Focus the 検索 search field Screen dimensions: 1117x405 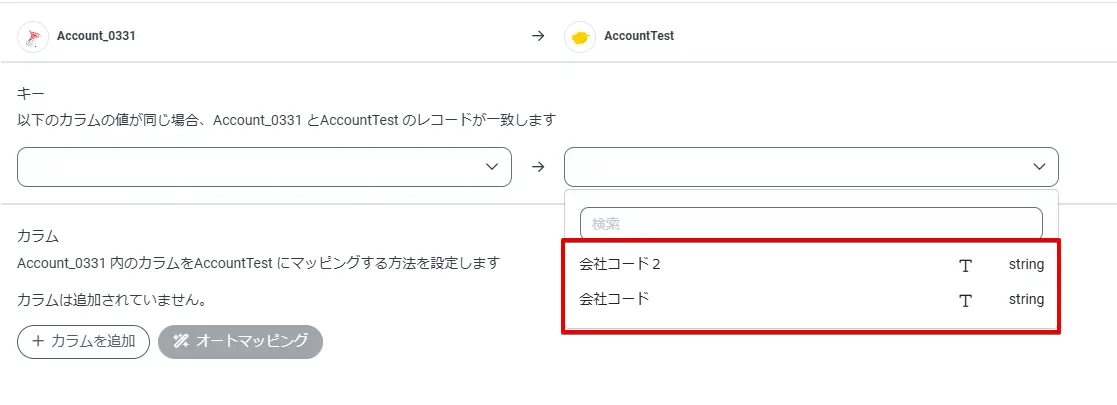pyautogui.click(x=810, y=223)
